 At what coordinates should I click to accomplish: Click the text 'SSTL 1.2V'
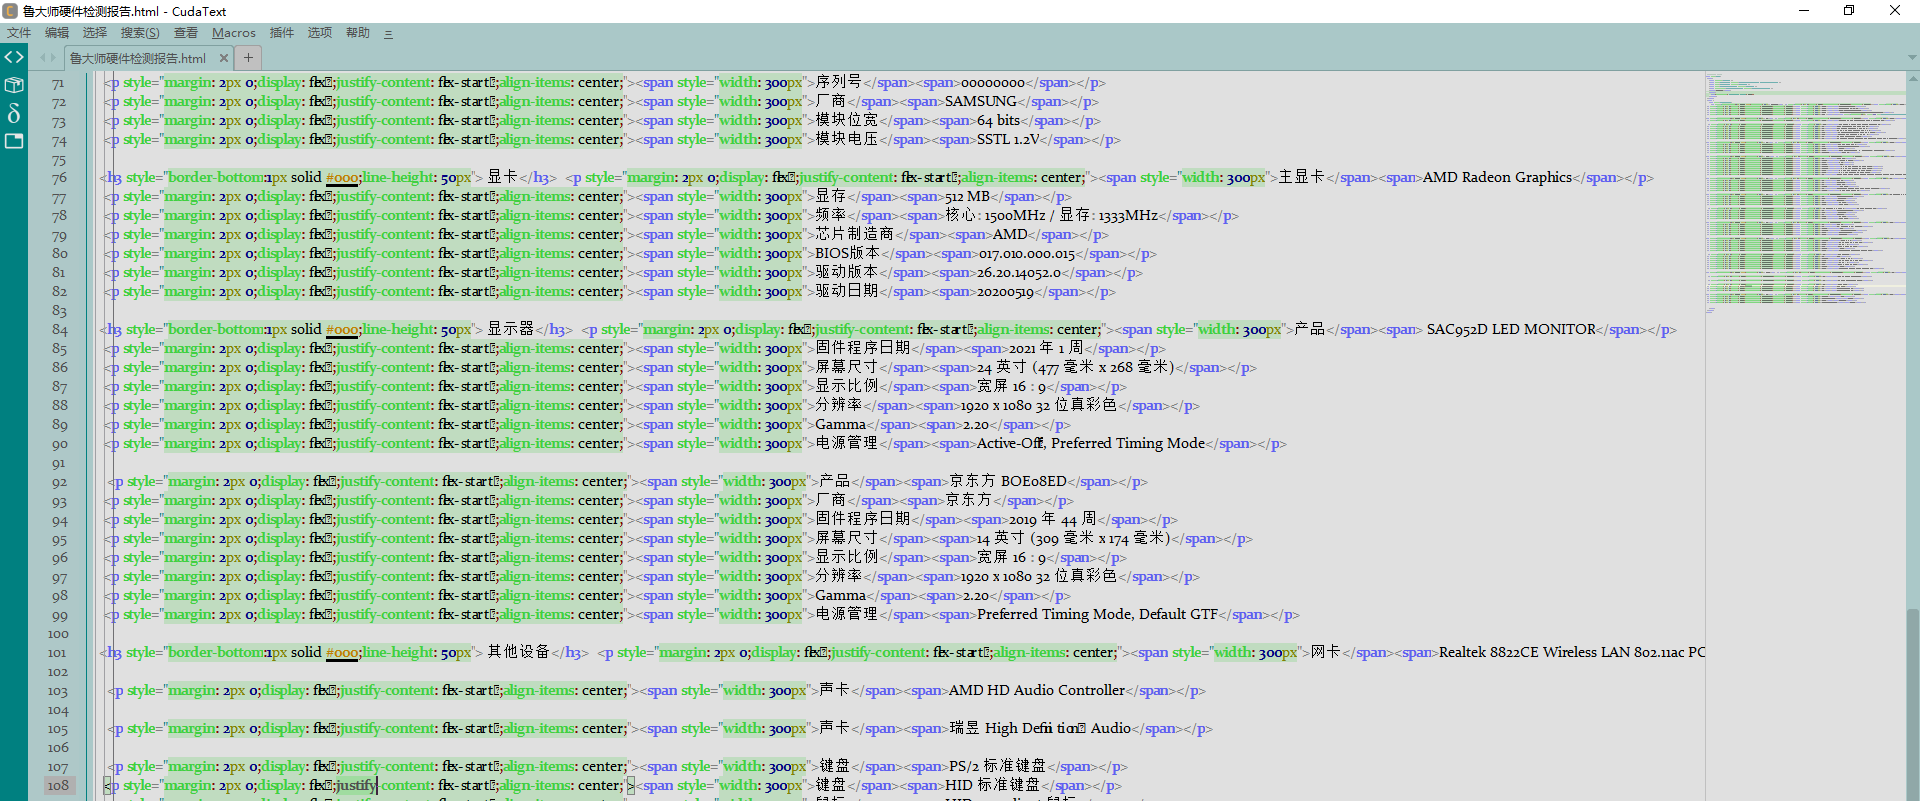[x=1008, y=140]
